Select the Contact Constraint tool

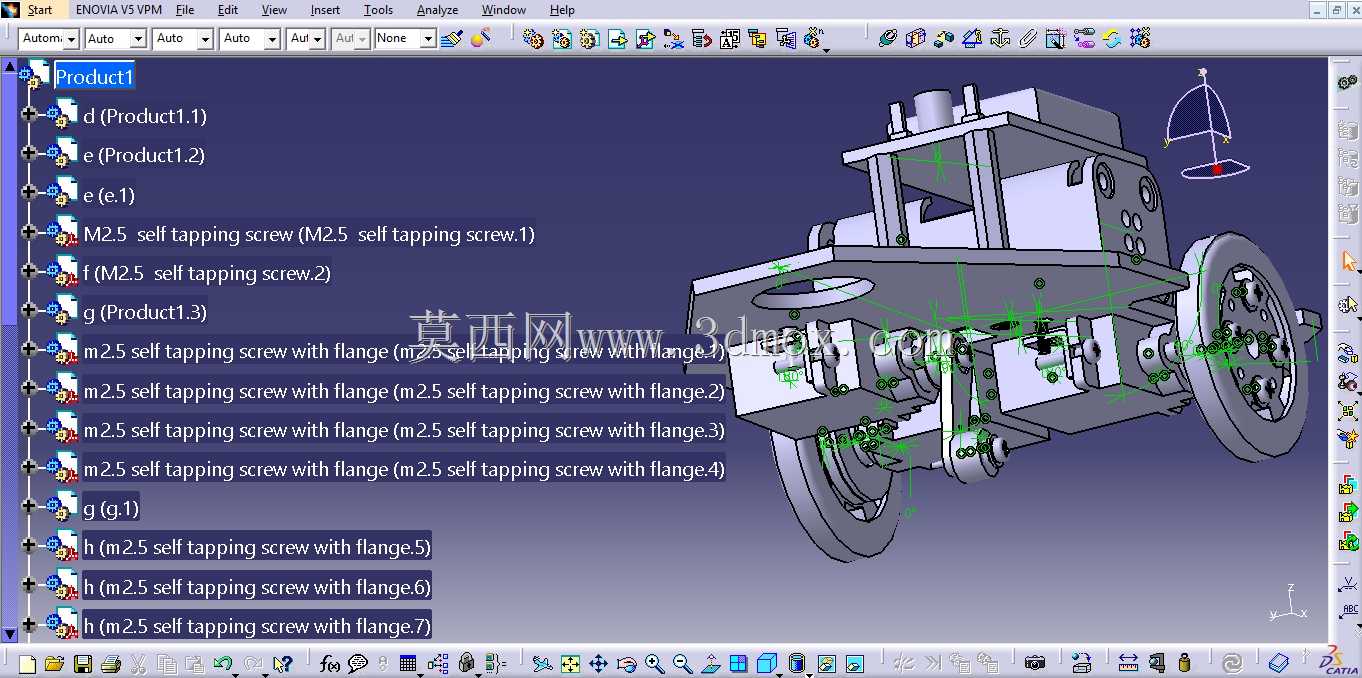click(915, 39)
